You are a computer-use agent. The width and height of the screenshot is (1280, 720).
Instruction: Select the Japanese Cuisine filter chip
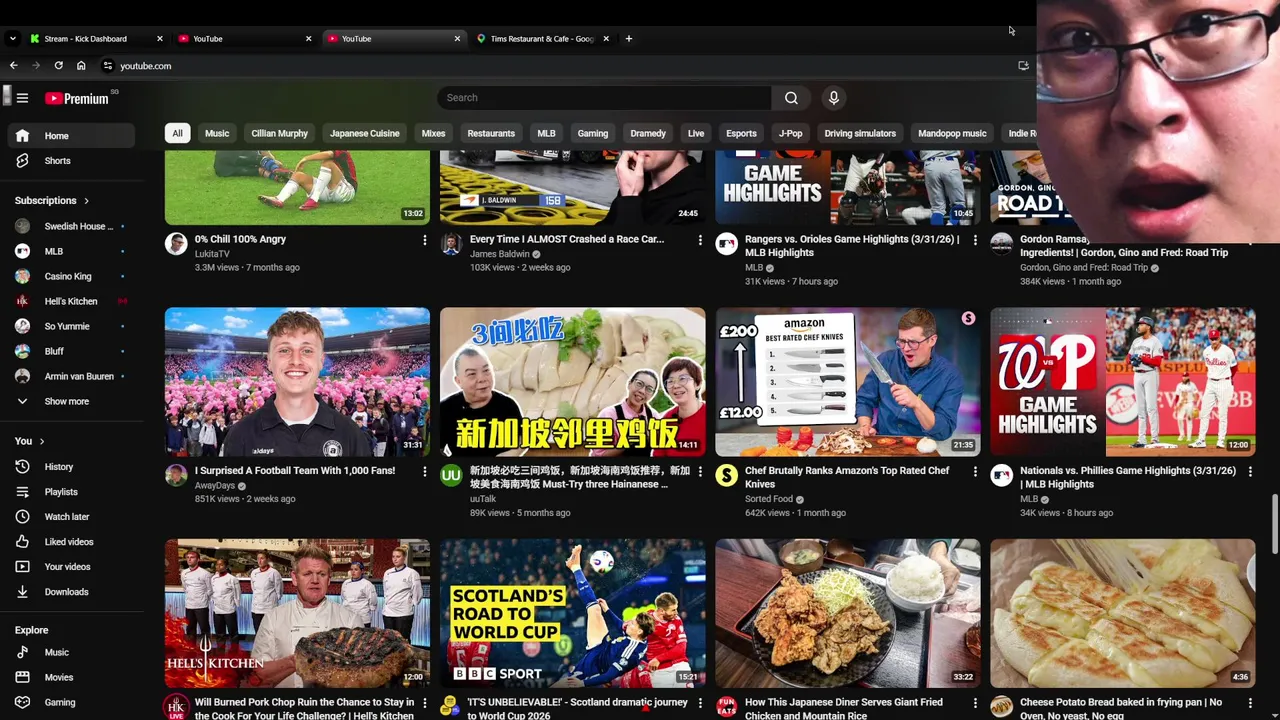coord(364,133)
